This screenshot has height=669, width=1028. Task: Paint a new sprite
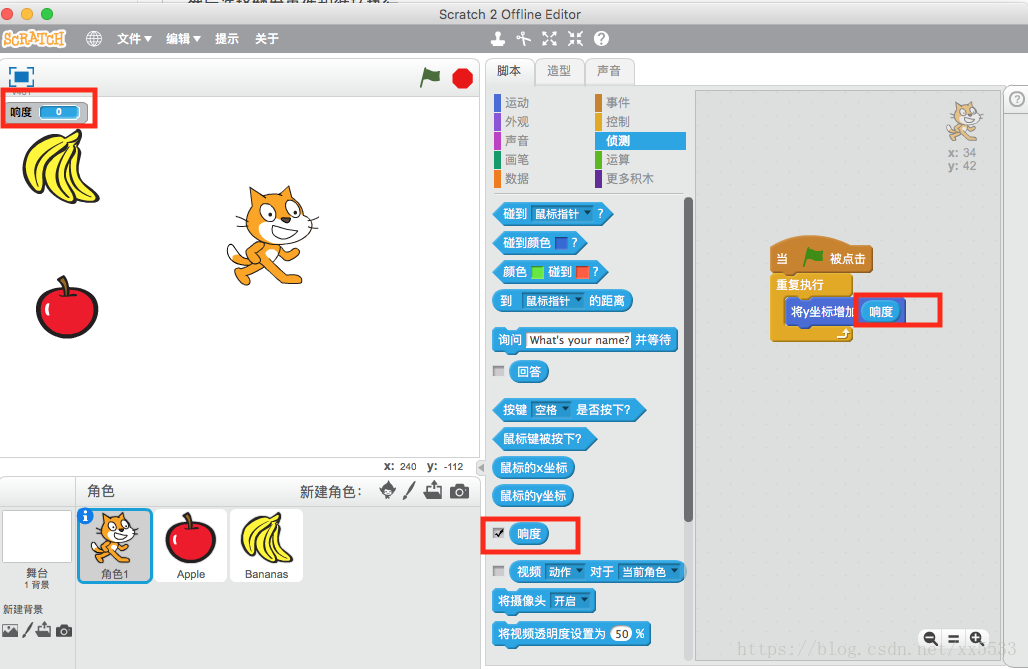pos(409,491)
